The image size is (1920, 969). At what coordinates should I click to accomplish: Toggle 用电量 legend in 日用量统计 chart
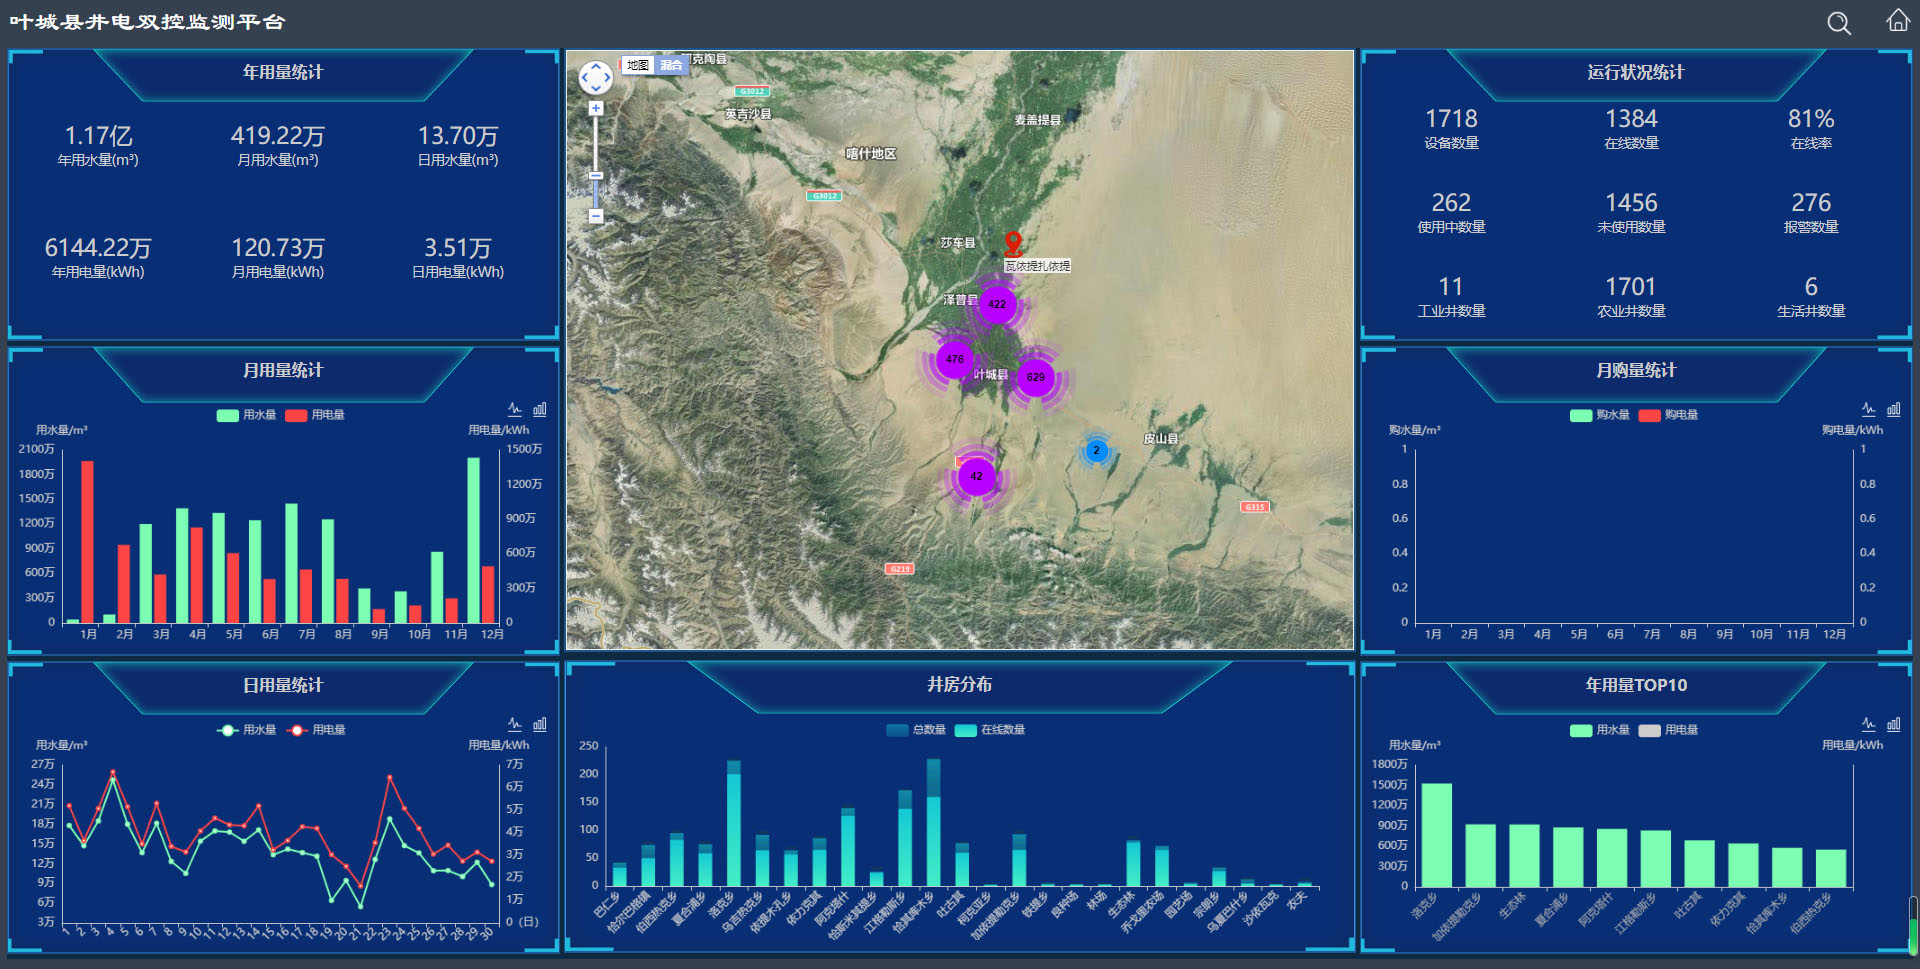316,730
